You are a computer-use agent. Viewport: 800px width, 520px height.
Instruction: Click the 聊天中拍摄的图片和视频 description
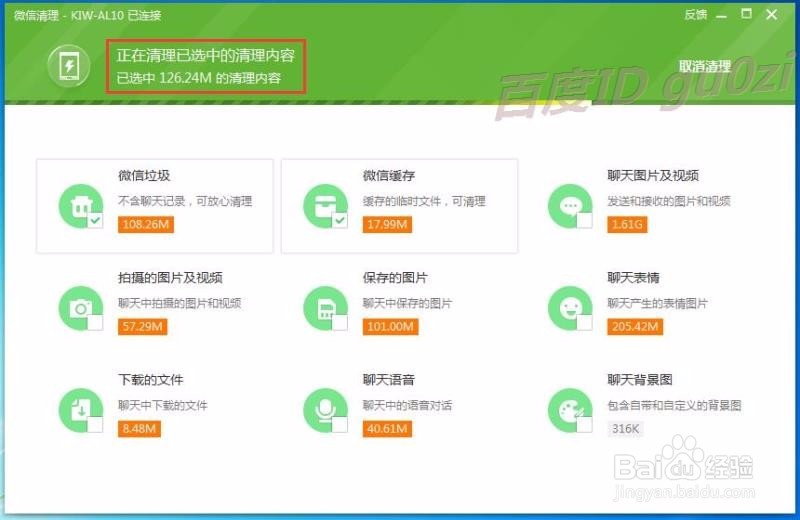180,304
